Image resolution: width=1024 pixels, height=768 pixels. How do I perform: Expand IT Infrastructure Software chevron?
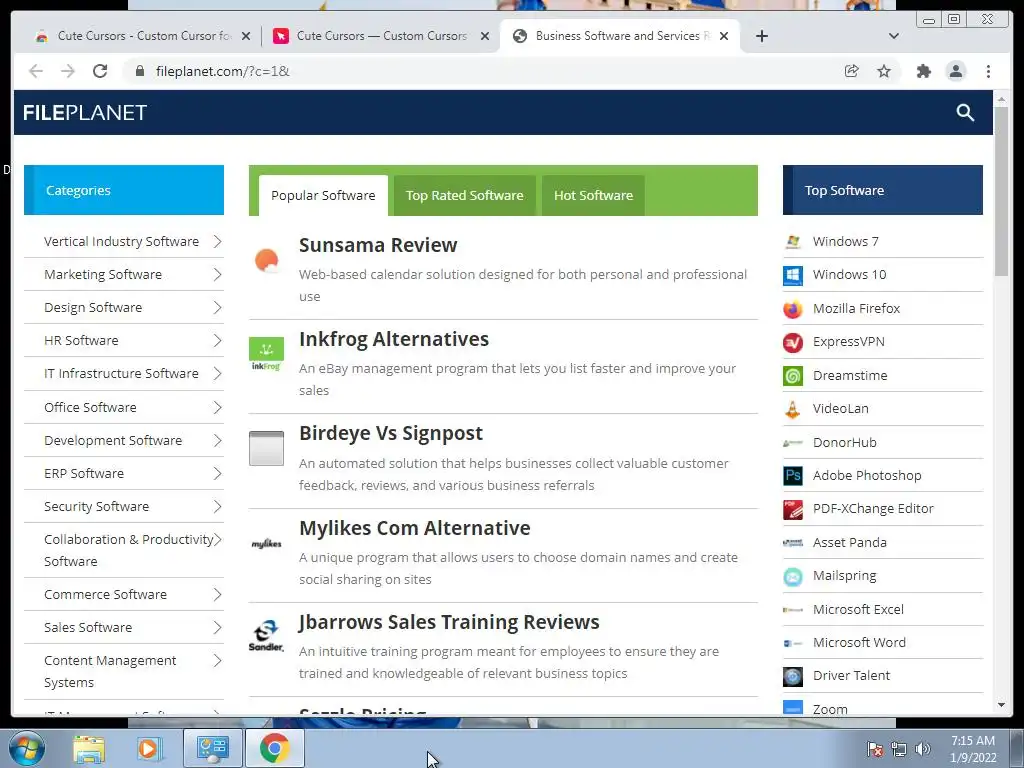click(x=217, y=374)
